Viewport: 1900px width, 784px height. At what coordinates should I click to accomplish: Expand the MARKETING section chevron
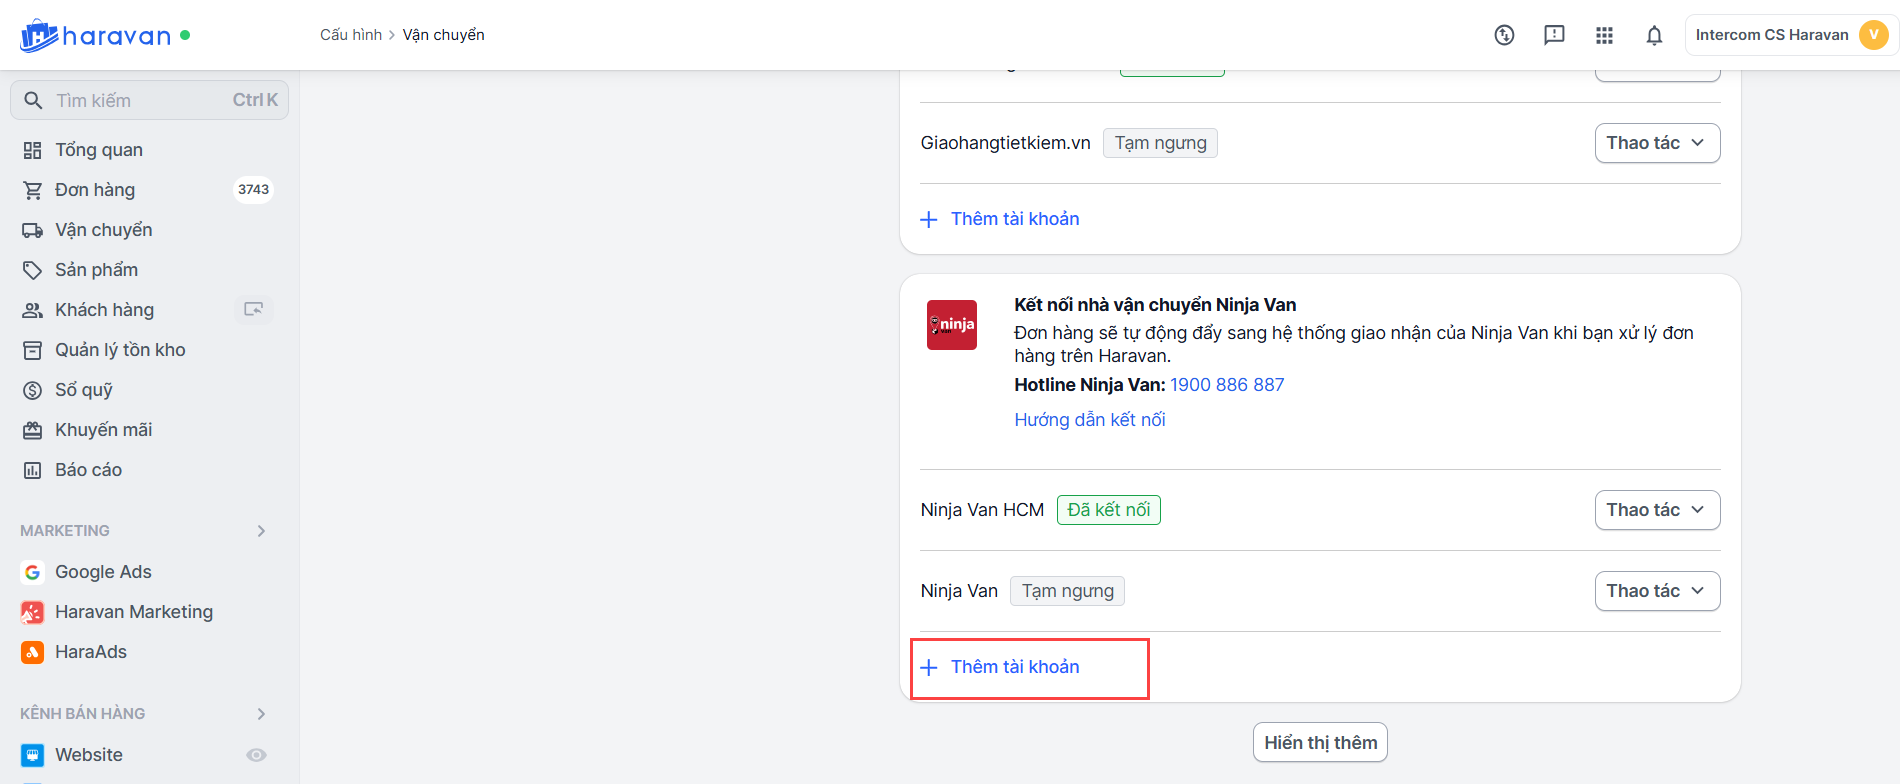261,531
